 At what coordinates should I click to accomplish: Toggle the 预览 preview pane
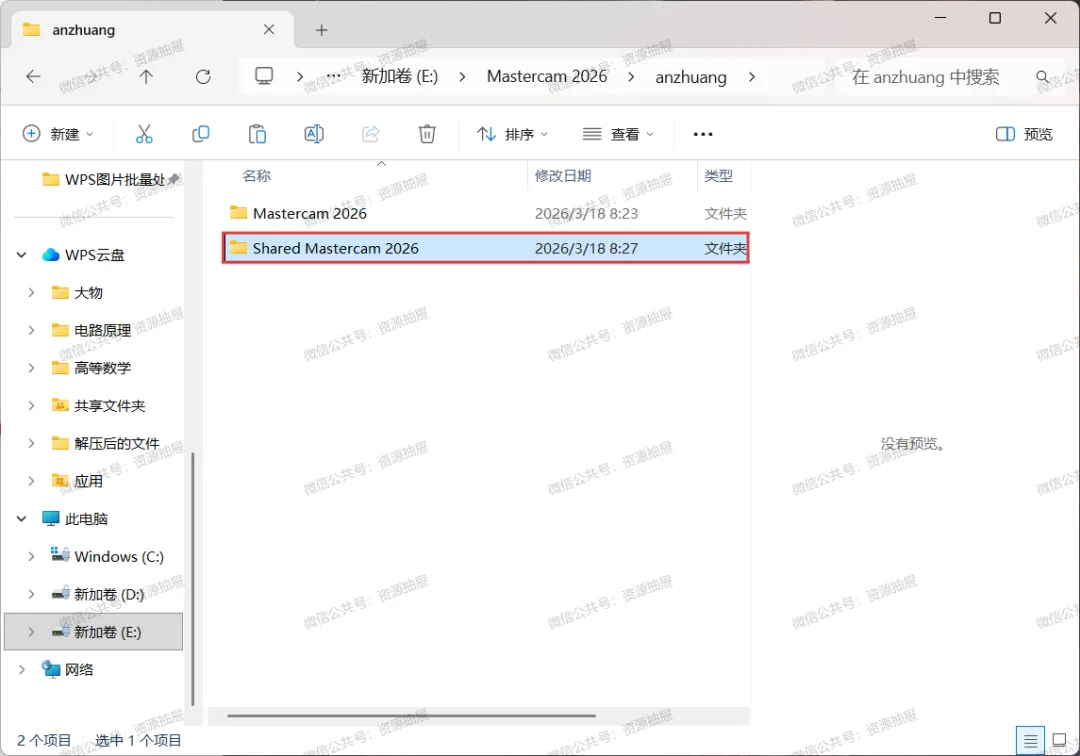pyautogui.click(x=1024, y=134)
